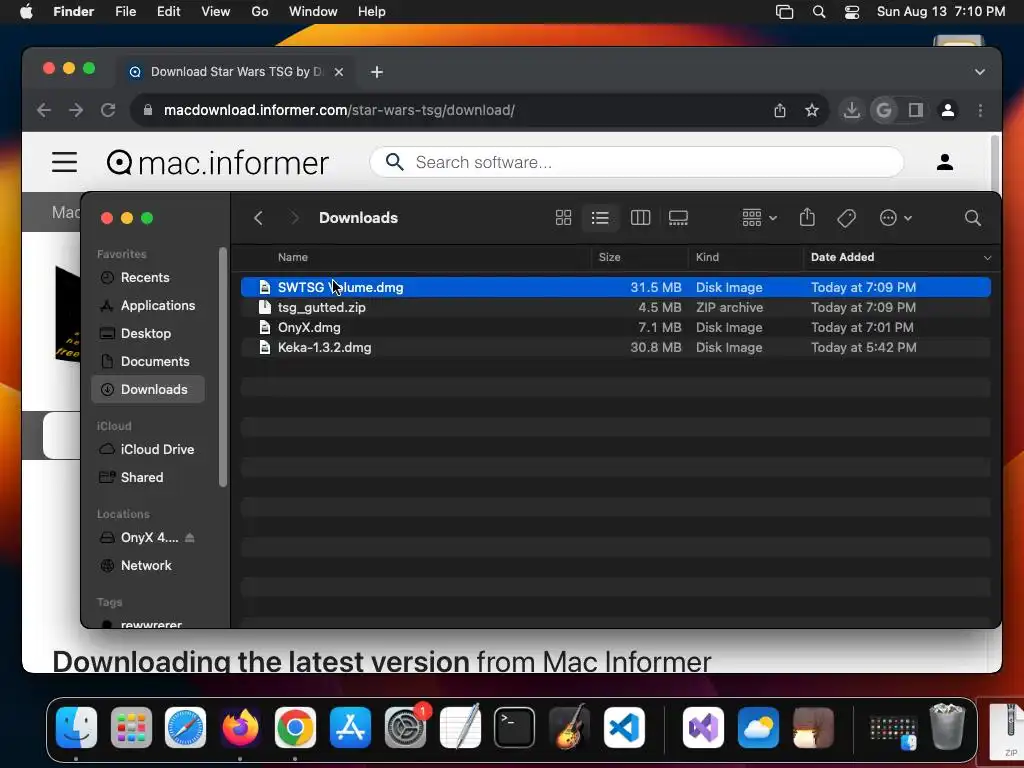Switch Finder to list view

[600, 217]
